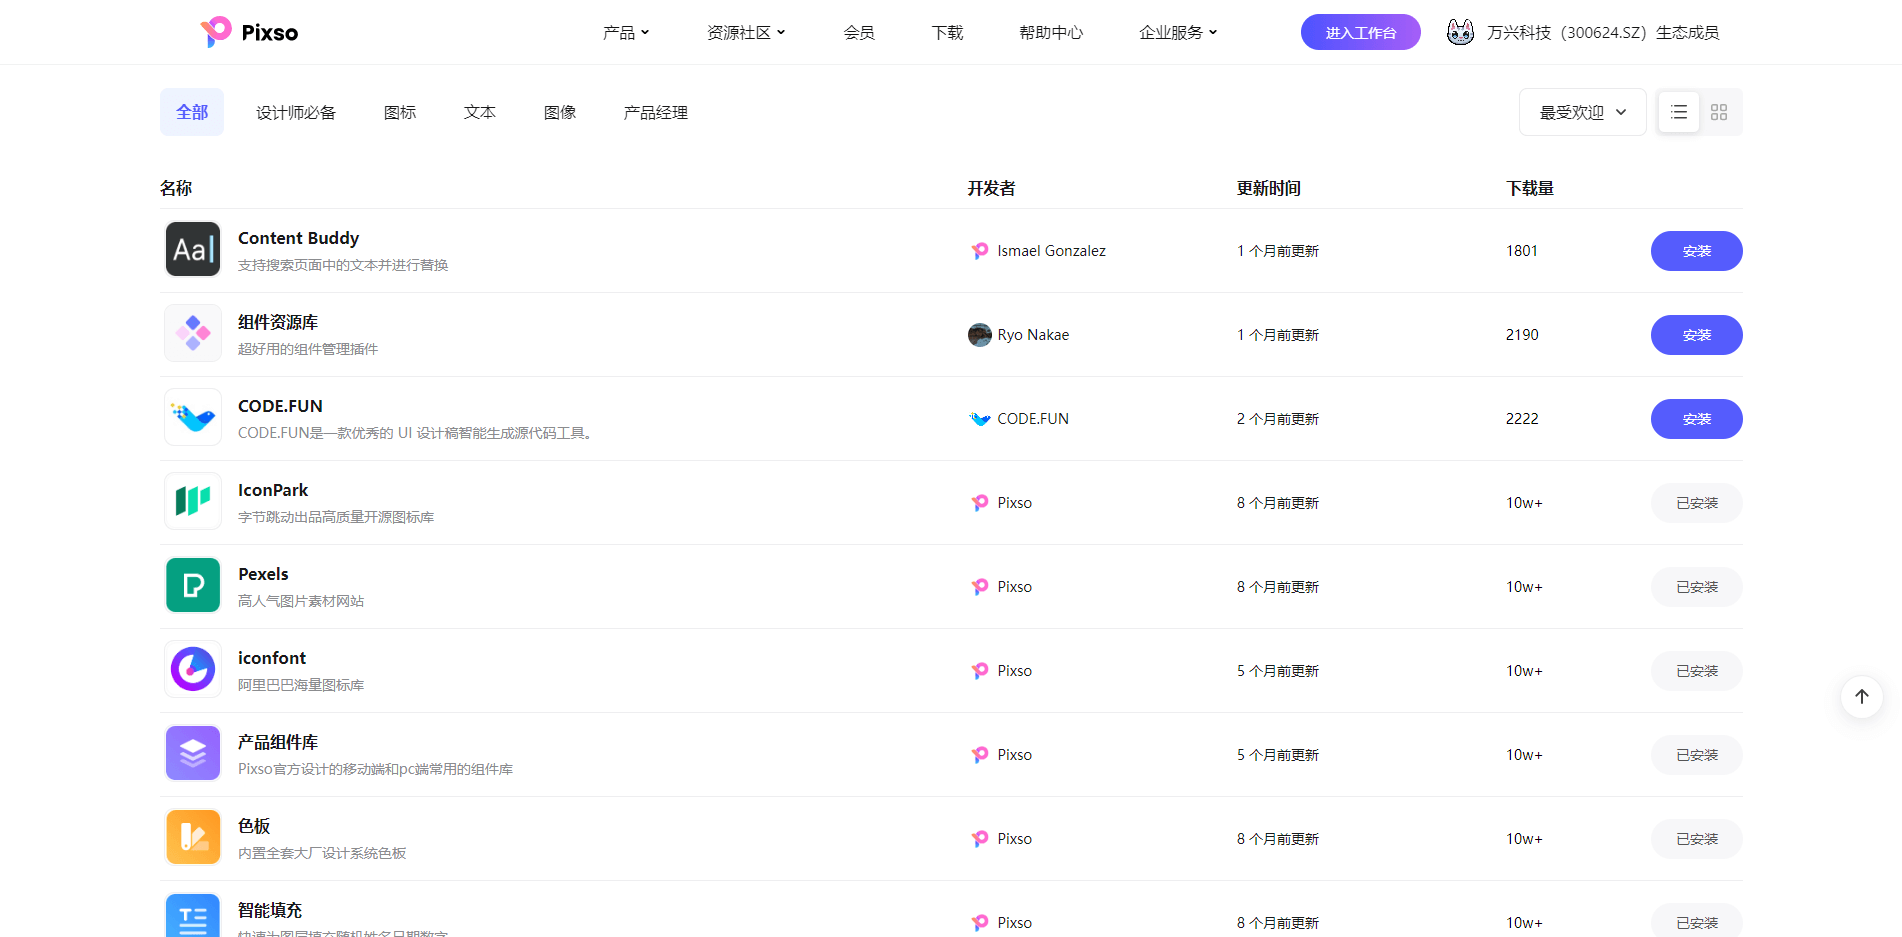
Task: Install the Content Buddy plugin
Action: coord(1697,251)
